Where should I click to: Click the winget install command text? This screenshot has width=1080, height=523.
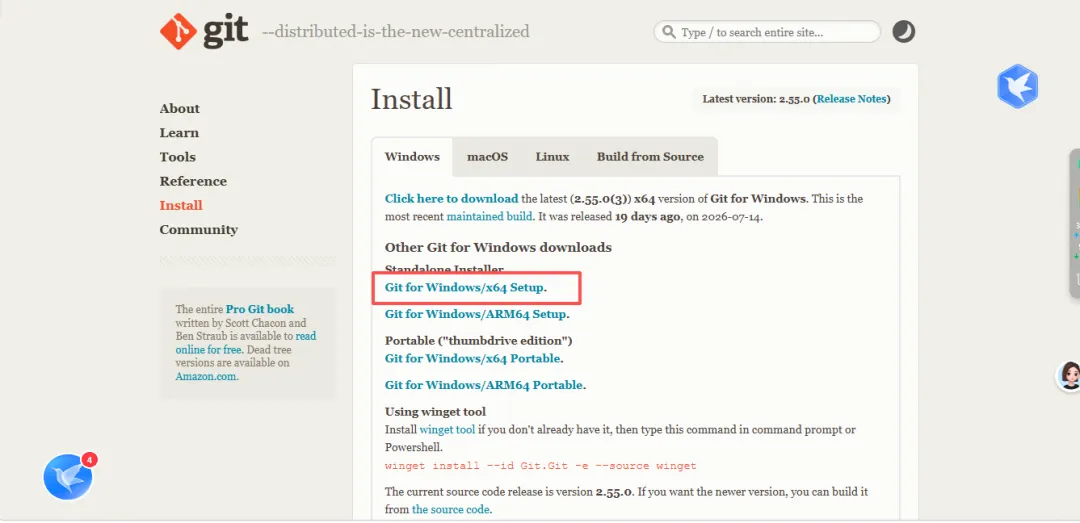(x=541, y=466)
